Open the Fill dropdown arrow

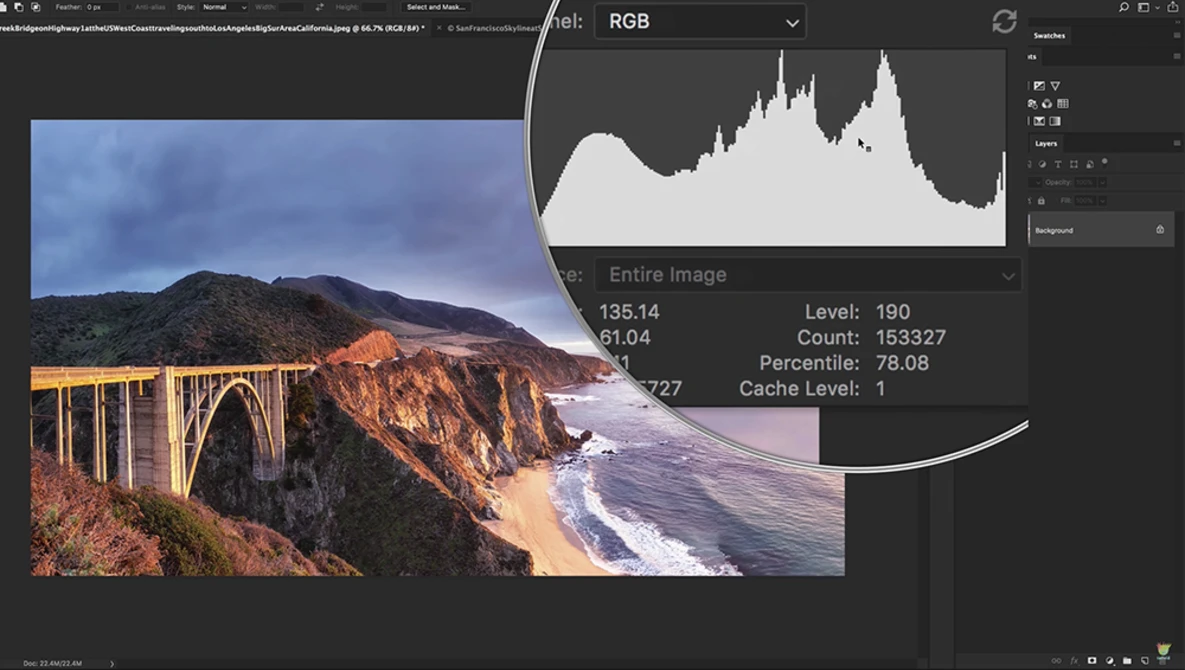pyautogui.click(x=1103, y=201)
